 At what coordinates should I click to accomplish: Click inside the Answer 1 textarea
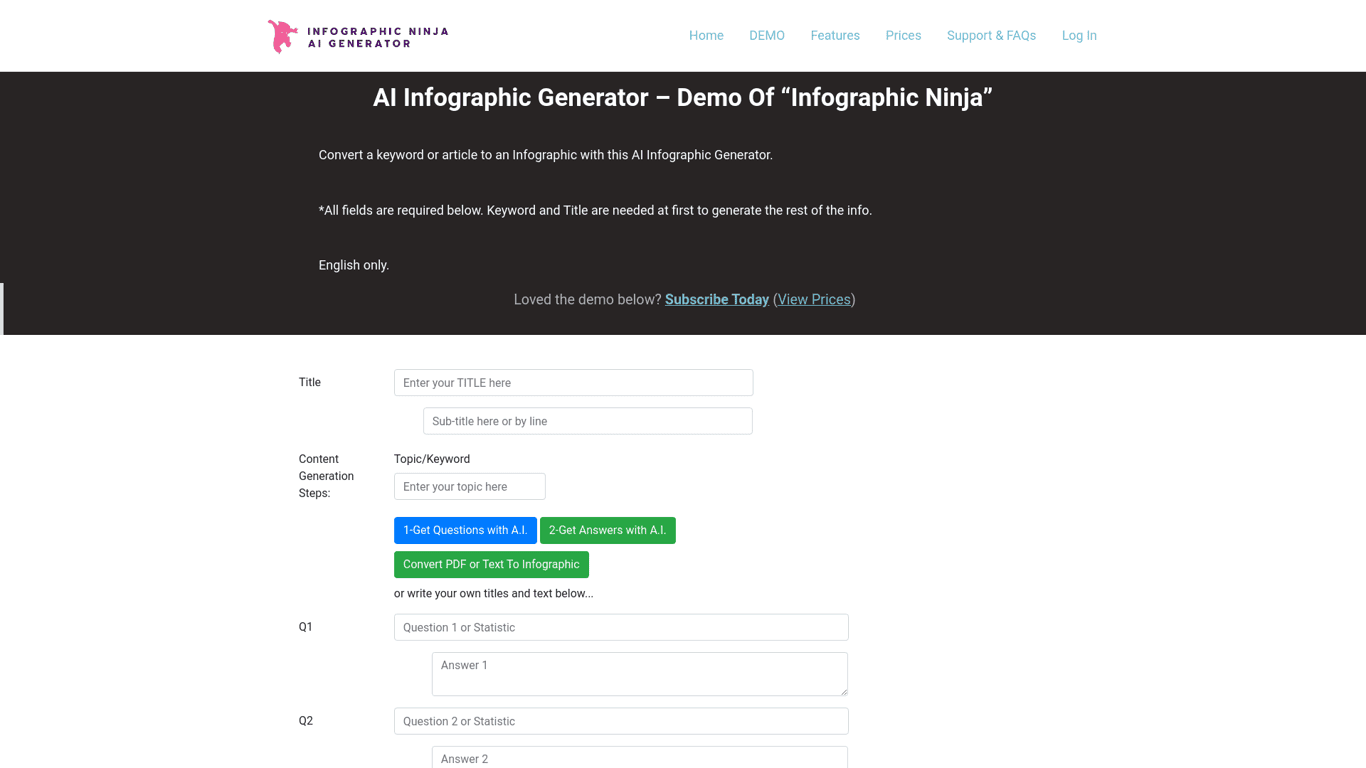[x=639, y=673]
